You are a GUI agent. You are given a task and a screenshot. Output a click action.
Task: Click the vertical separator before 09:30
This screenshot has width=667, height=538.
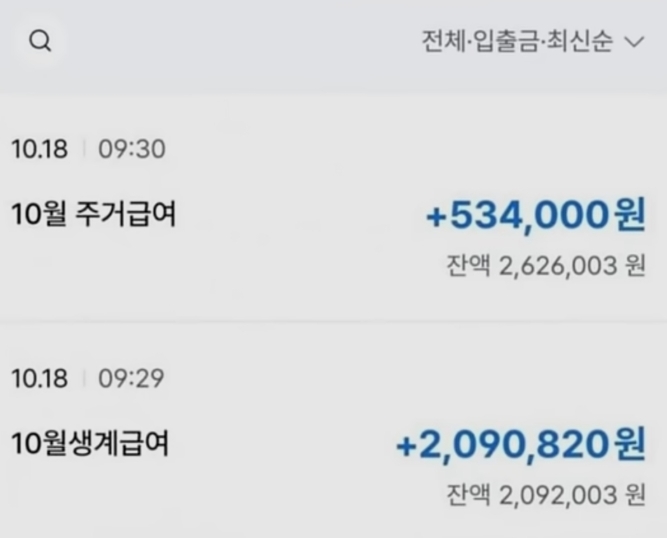[84, 149]
